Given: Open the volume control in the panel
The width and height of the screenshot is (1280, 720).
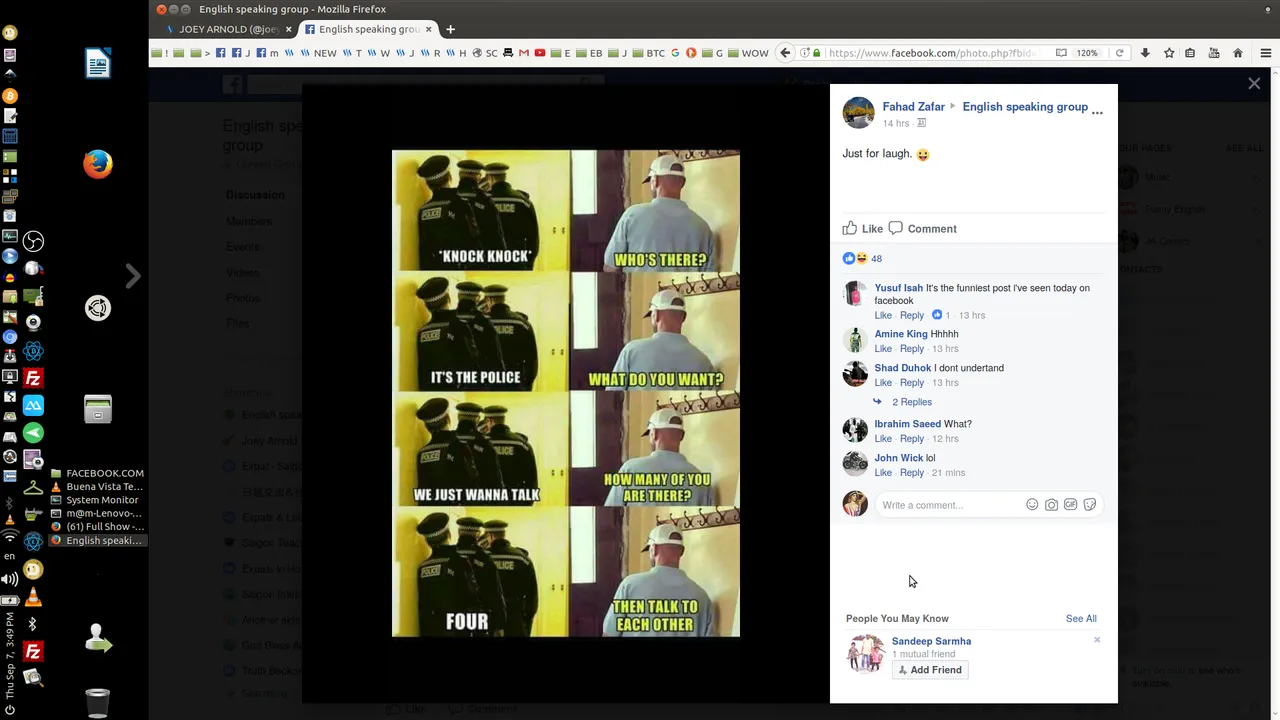Looking at the screenshot, I should click(9, 579).
